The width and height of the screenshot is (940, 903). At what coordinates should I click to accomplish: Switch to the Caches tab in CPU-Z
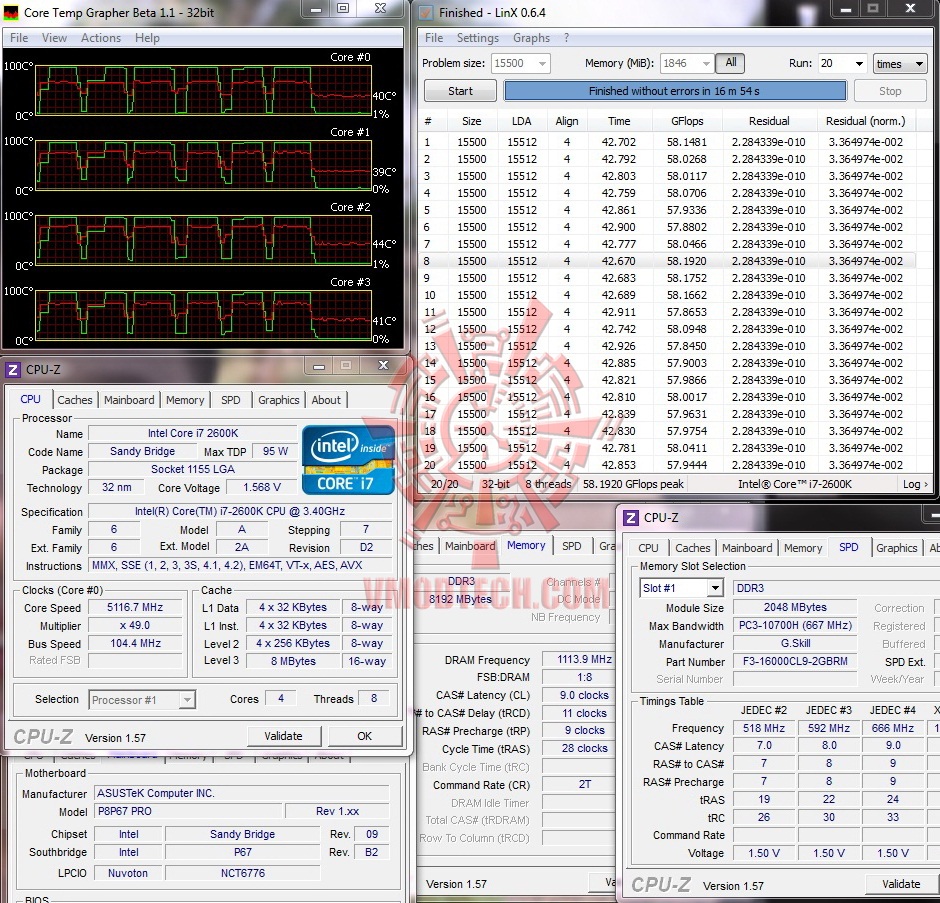pos(75,400)
